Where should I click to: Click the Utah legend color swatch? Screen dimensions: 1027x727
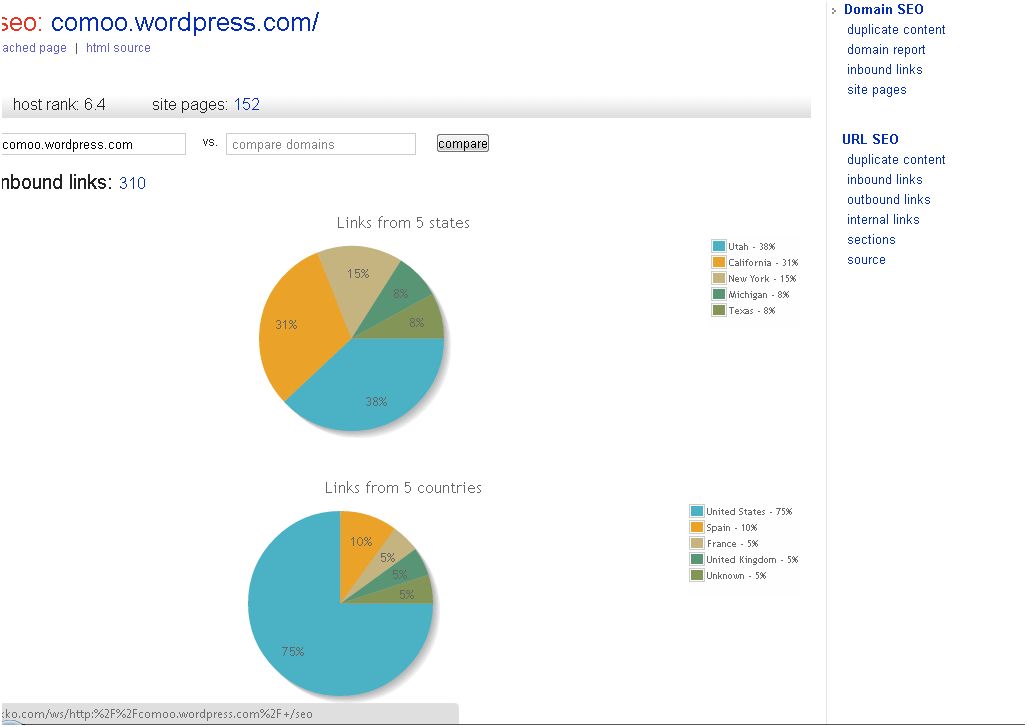coord(718,246)
